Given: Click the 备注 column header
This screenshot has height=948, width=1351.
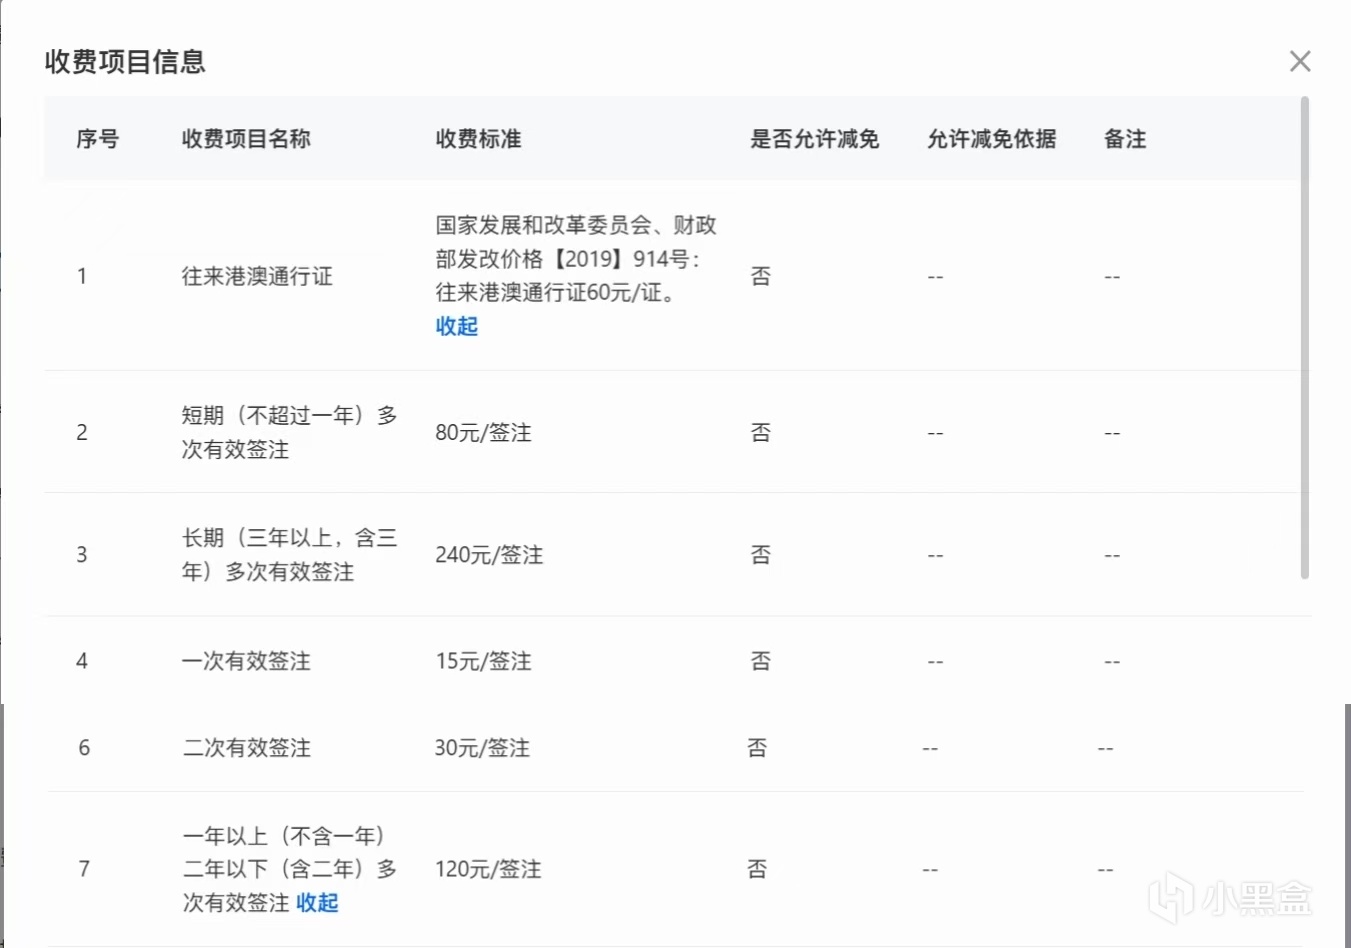Looking at the screenshot, I should pos(1124,139).
